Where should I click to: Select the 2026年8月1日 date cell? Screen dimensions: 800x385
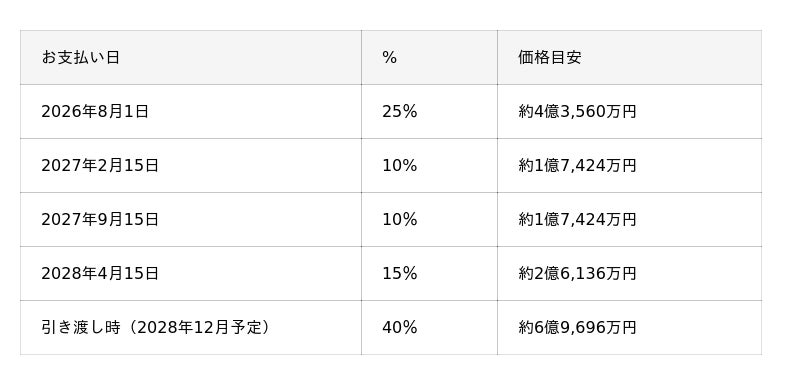click(x=191, y=112)
